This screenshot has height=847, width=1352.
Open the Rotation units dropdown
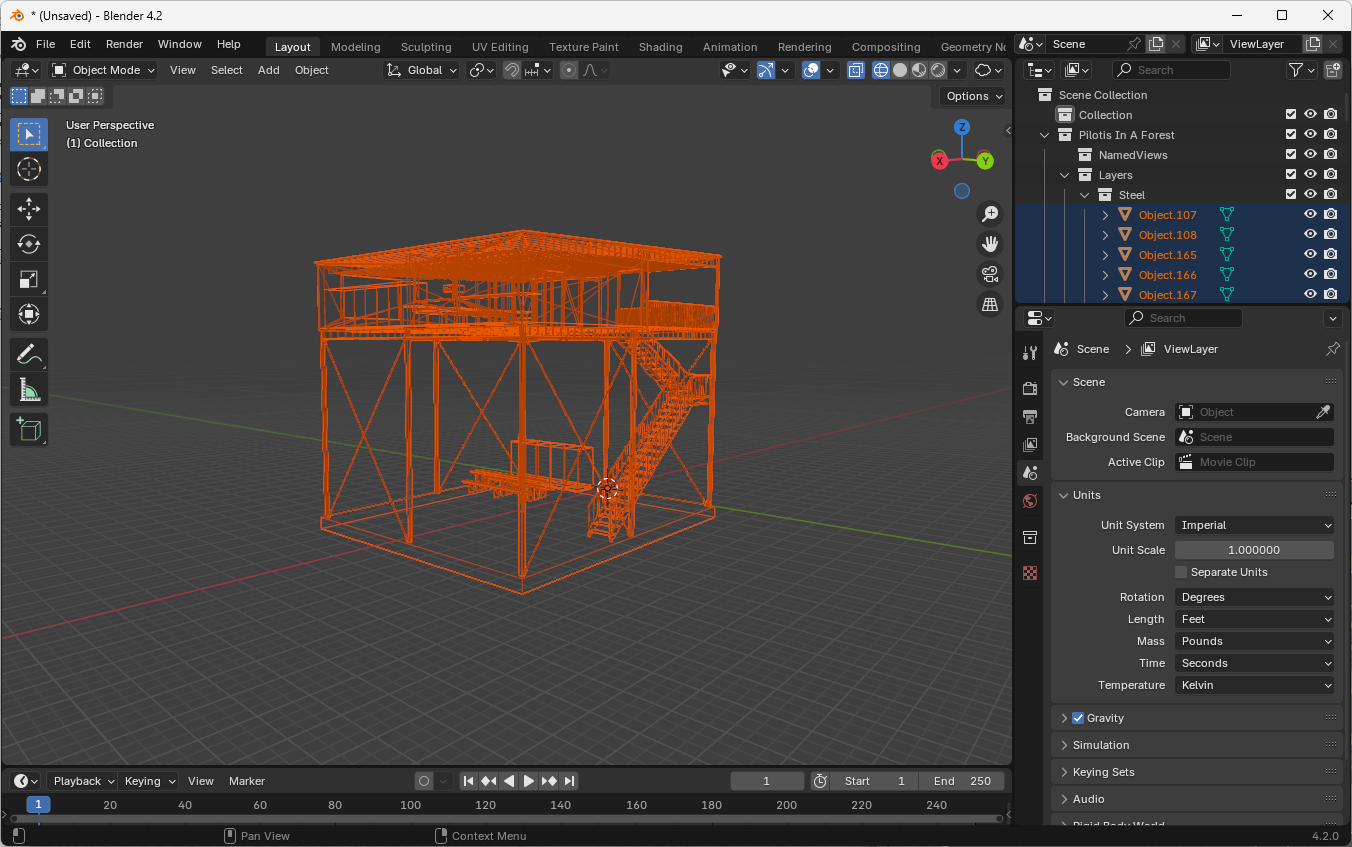[1254, 597]
